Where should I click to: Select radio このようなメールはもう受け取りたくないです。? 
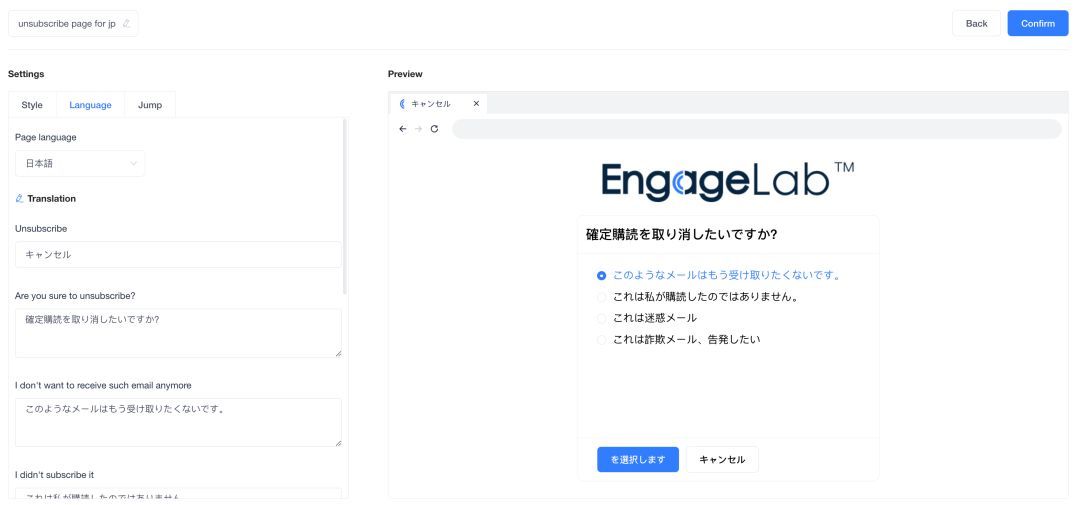pyautogui.click(x=601, y=276)
